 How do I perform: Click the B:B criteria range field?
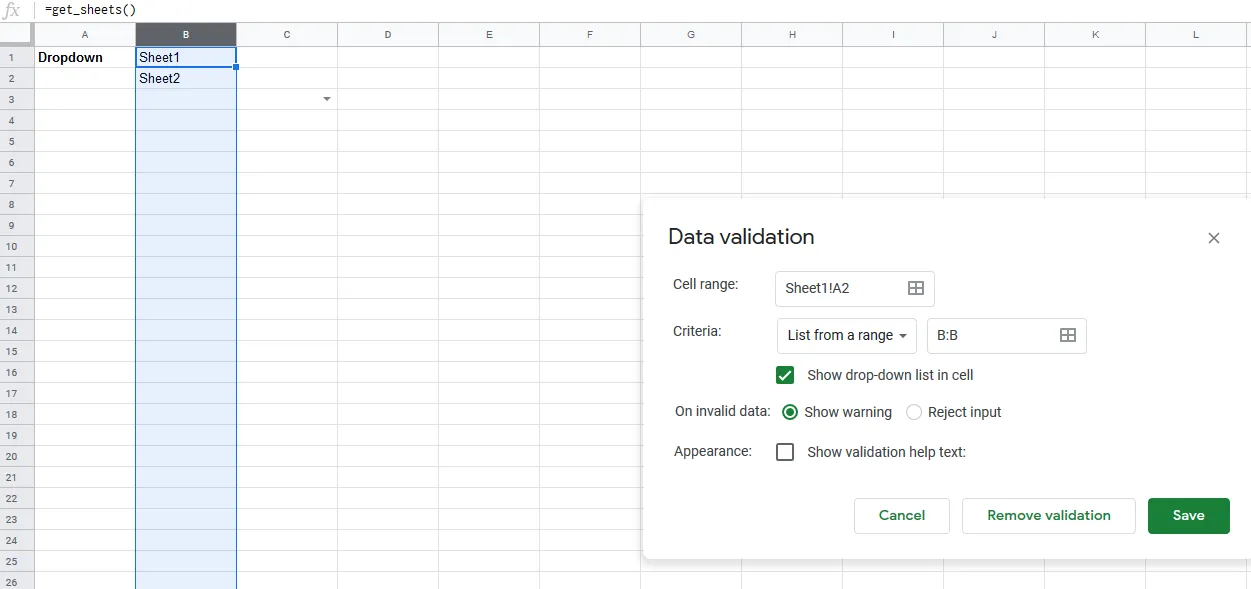point(990,335)
